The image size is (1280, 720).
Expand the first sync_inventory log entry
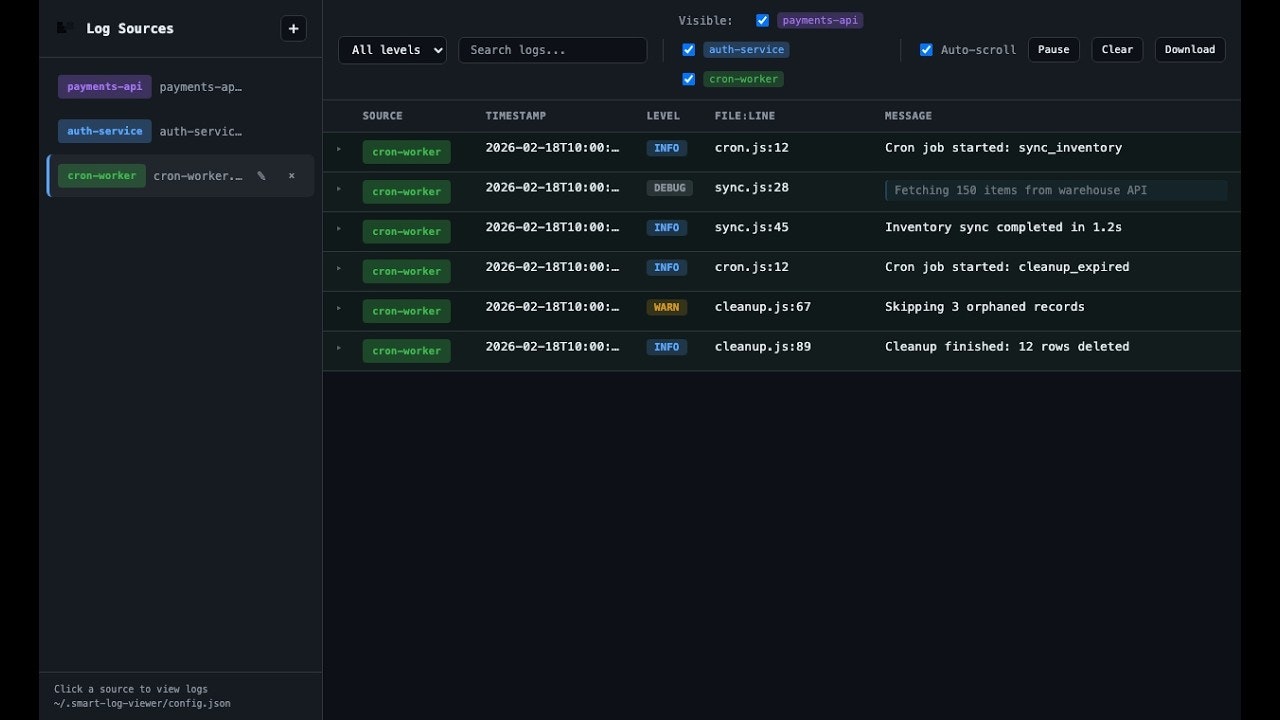pyautogui.click(x=338, y=148)
